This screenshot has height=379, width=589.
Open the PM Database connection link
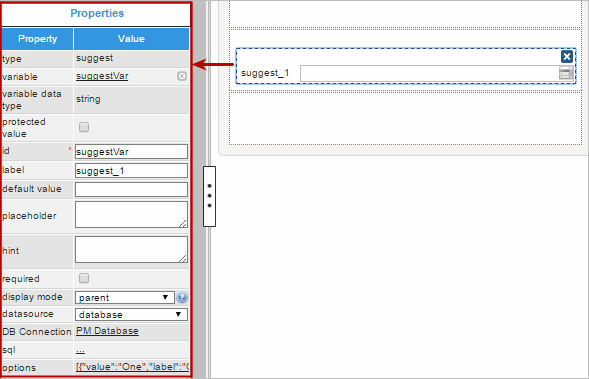(107, 331)
